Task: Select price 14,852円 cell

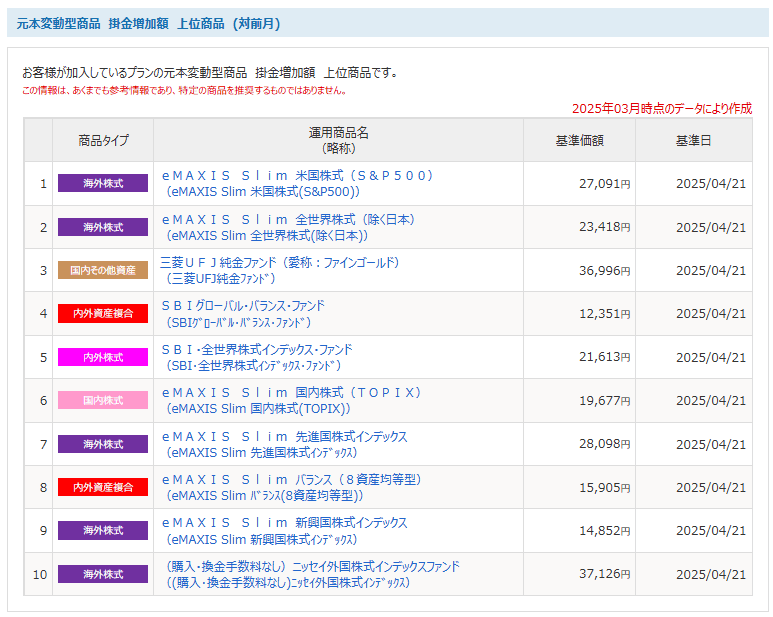Action: click(579, 530)
